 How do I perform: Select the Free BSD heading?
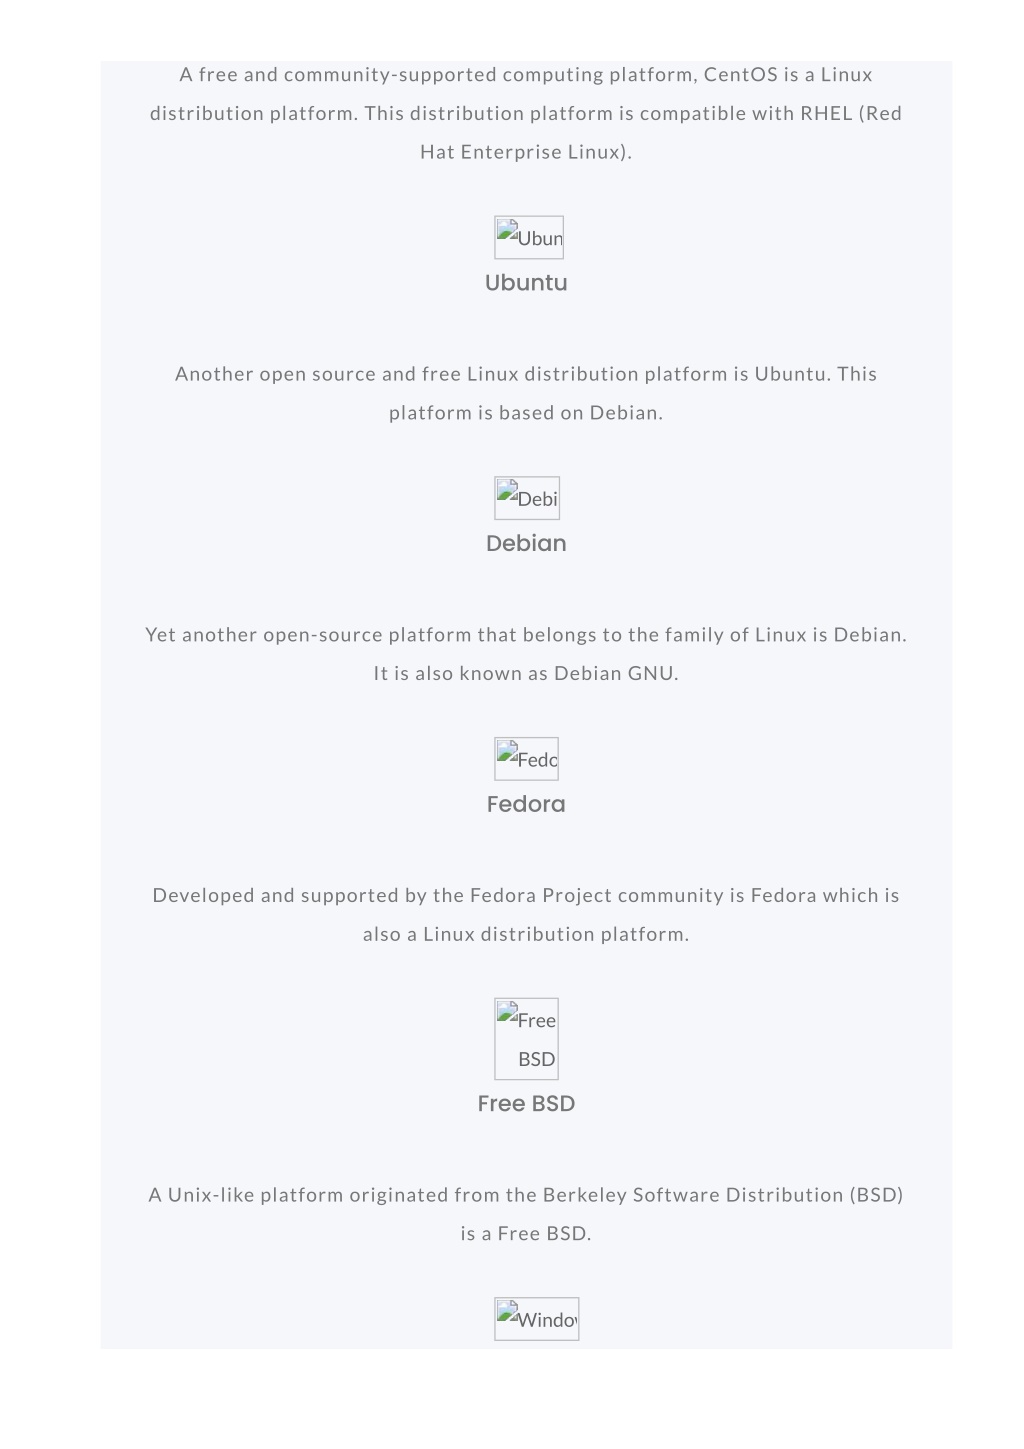tap(526, 1104)
